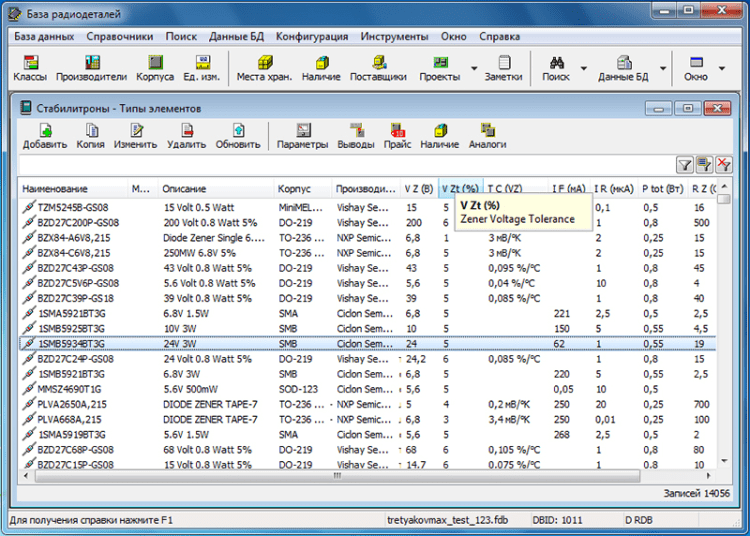Open the Поставщики suppliers list
This screenshot has height=536, width=750.
(x=378, y=68)
